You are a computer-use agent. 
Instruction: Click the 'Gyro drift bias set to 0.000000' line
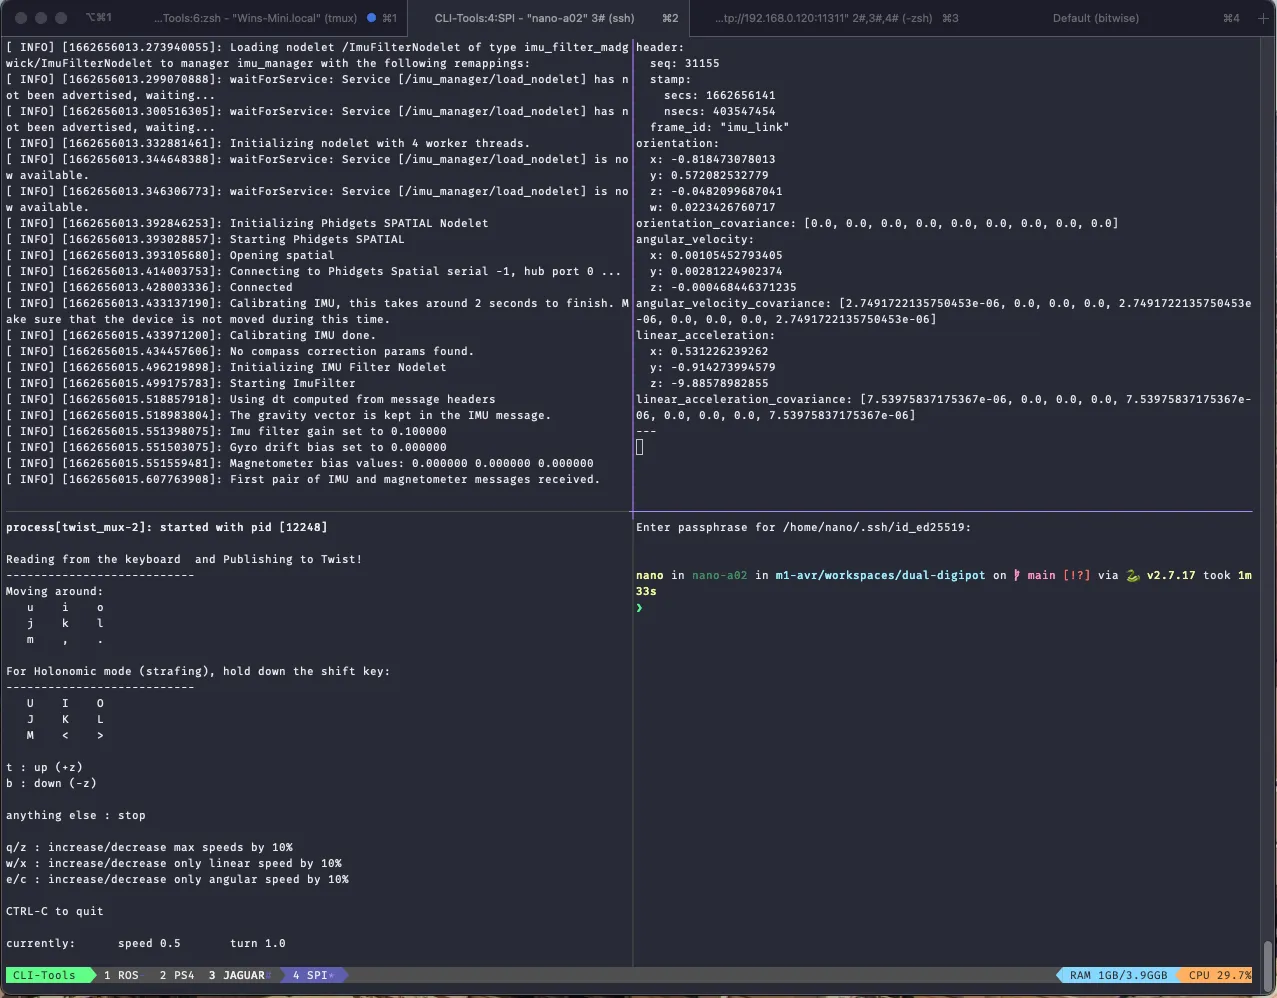(x=226, y=447)
